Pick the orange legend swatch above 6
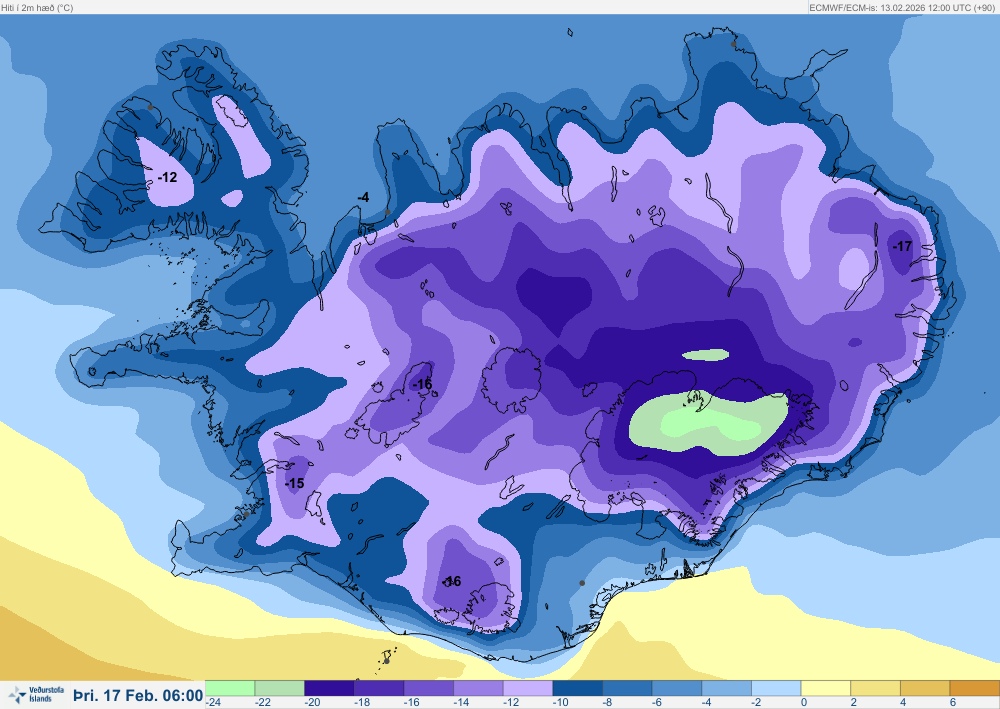The image size is (1000, 709). (974, 688)
